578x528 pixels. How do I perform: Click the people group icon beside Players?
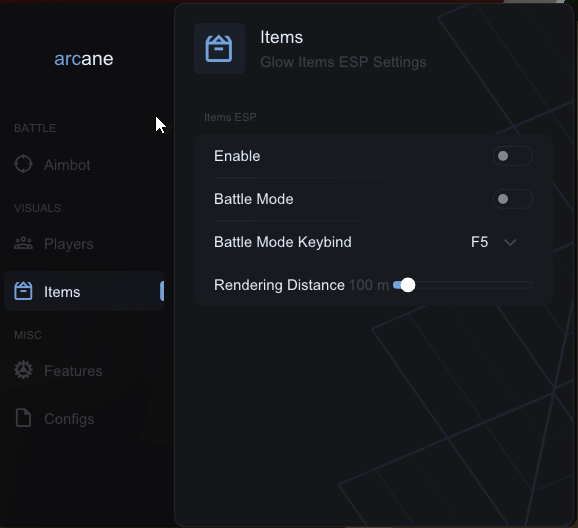23,243
